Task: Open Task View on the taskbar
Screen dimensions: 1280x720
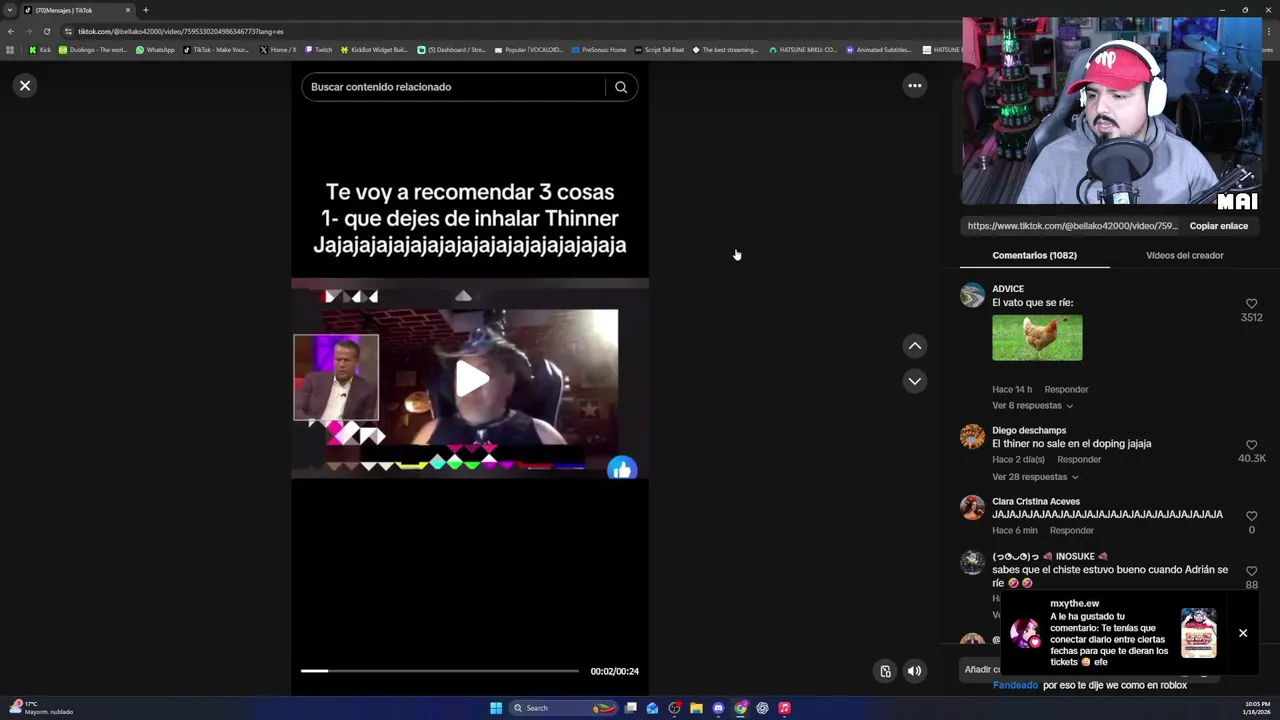Action: point(631,708)
